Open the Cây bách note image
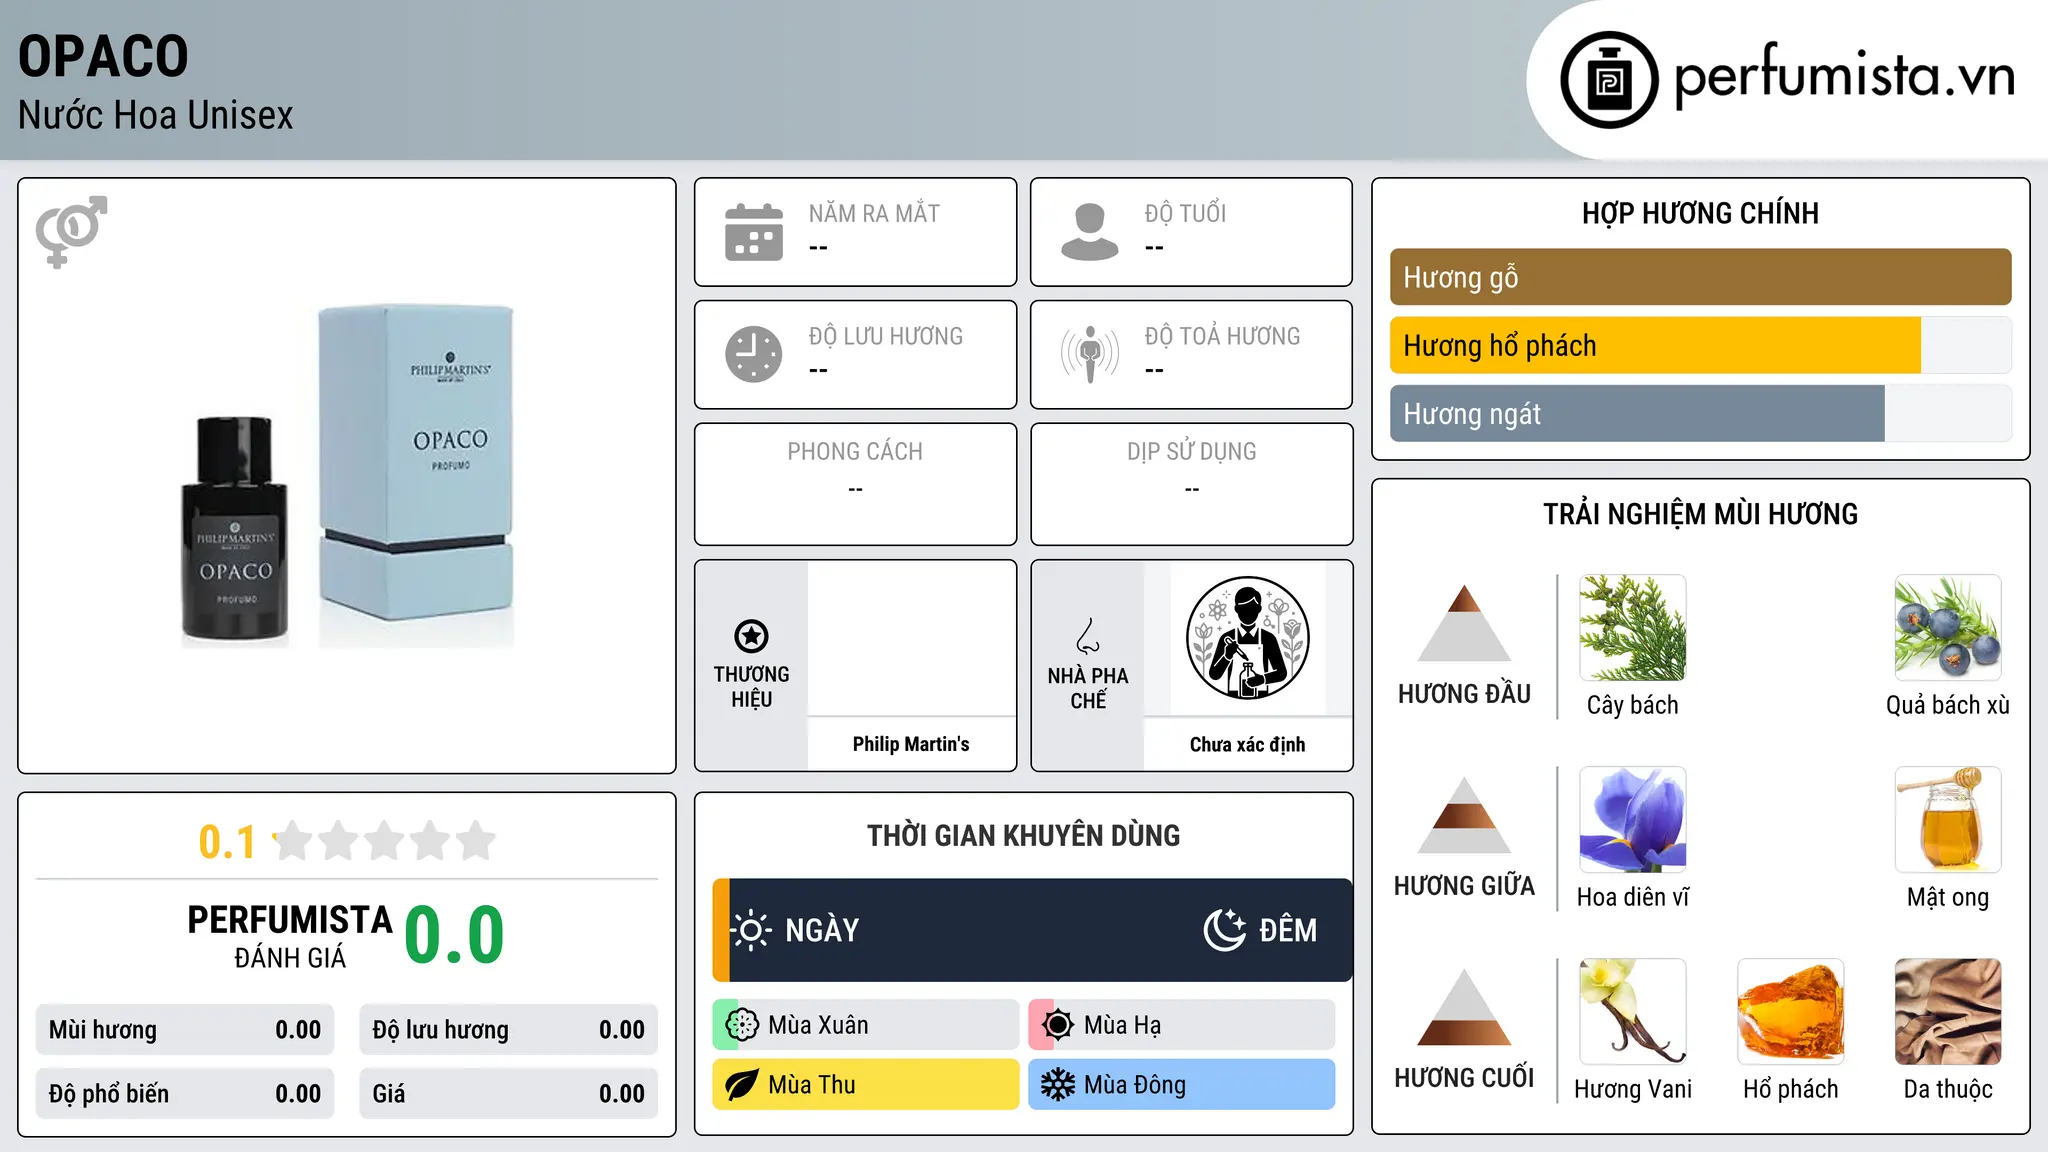2048x1152 pixels. pos(1633,628)
